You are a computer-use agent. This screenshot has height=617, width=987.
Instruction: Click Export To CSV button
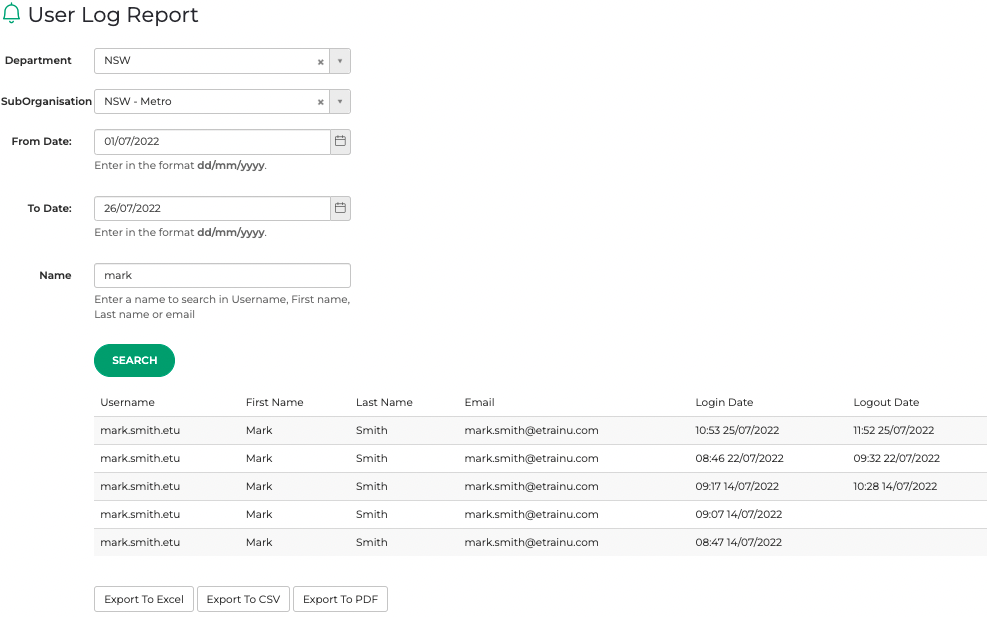243,599
